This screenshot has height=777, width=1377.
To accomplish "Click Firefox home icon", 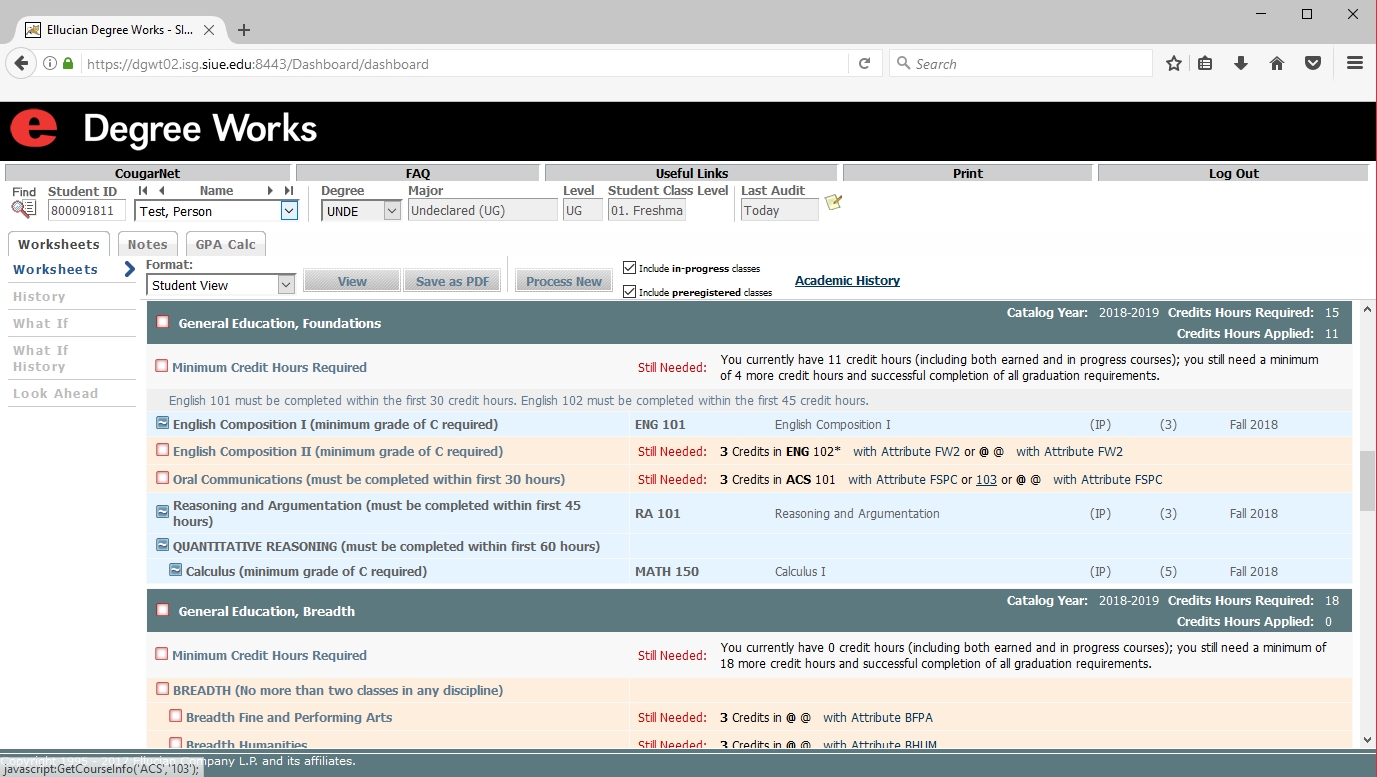I will [x=1277, y=63].
